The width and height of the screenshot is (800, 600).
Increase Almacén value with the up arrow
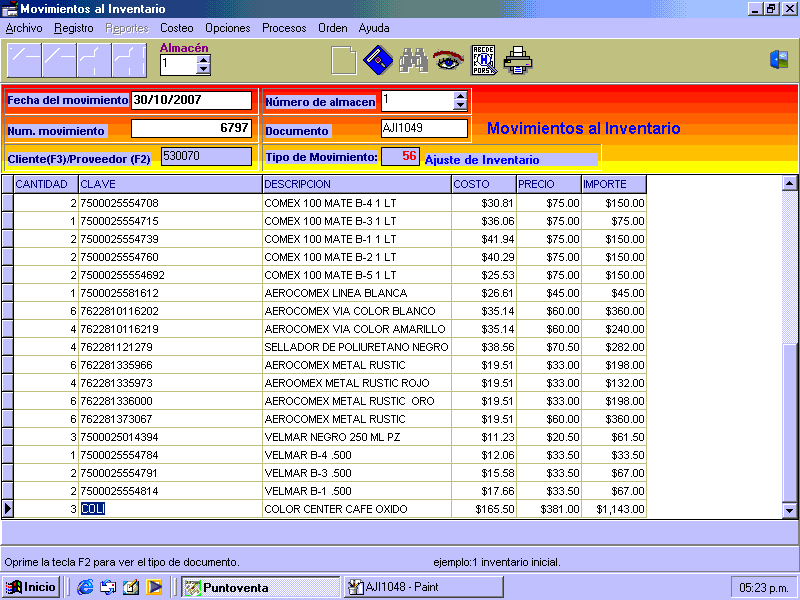click(x=204, y=59)
